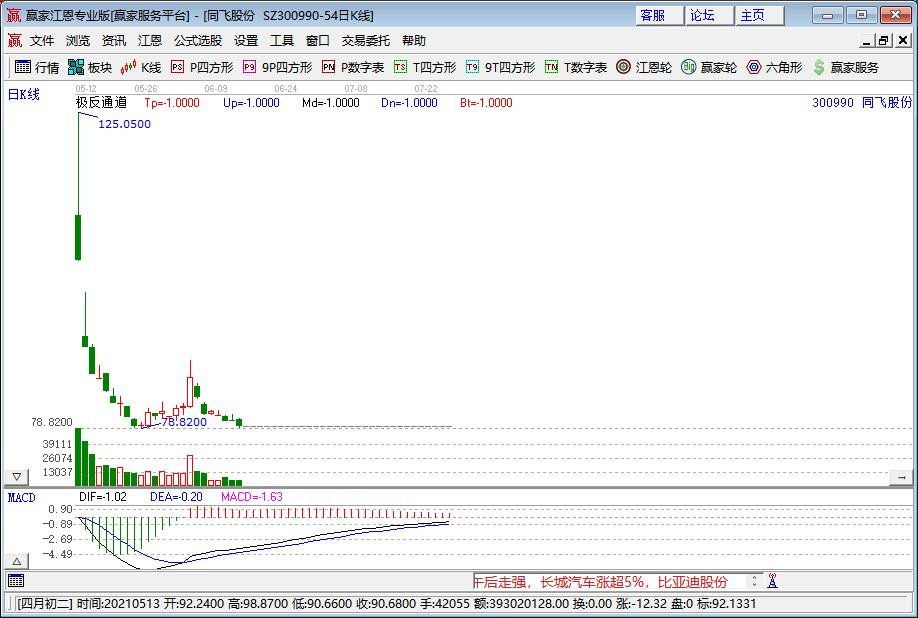The width and height of the screenshot is (918, 618).
Task: Click the 05-12 date marker on timeline
Action: 86,88
